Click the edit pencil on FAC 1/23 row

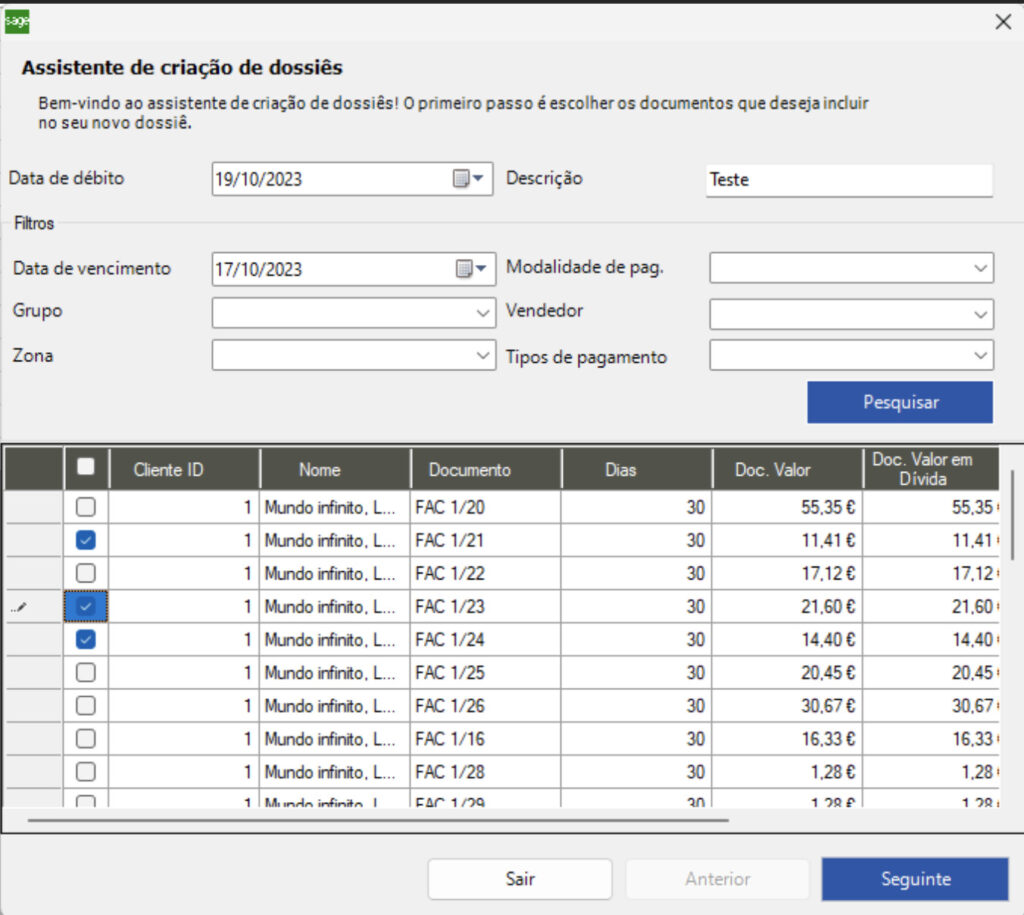20,607
